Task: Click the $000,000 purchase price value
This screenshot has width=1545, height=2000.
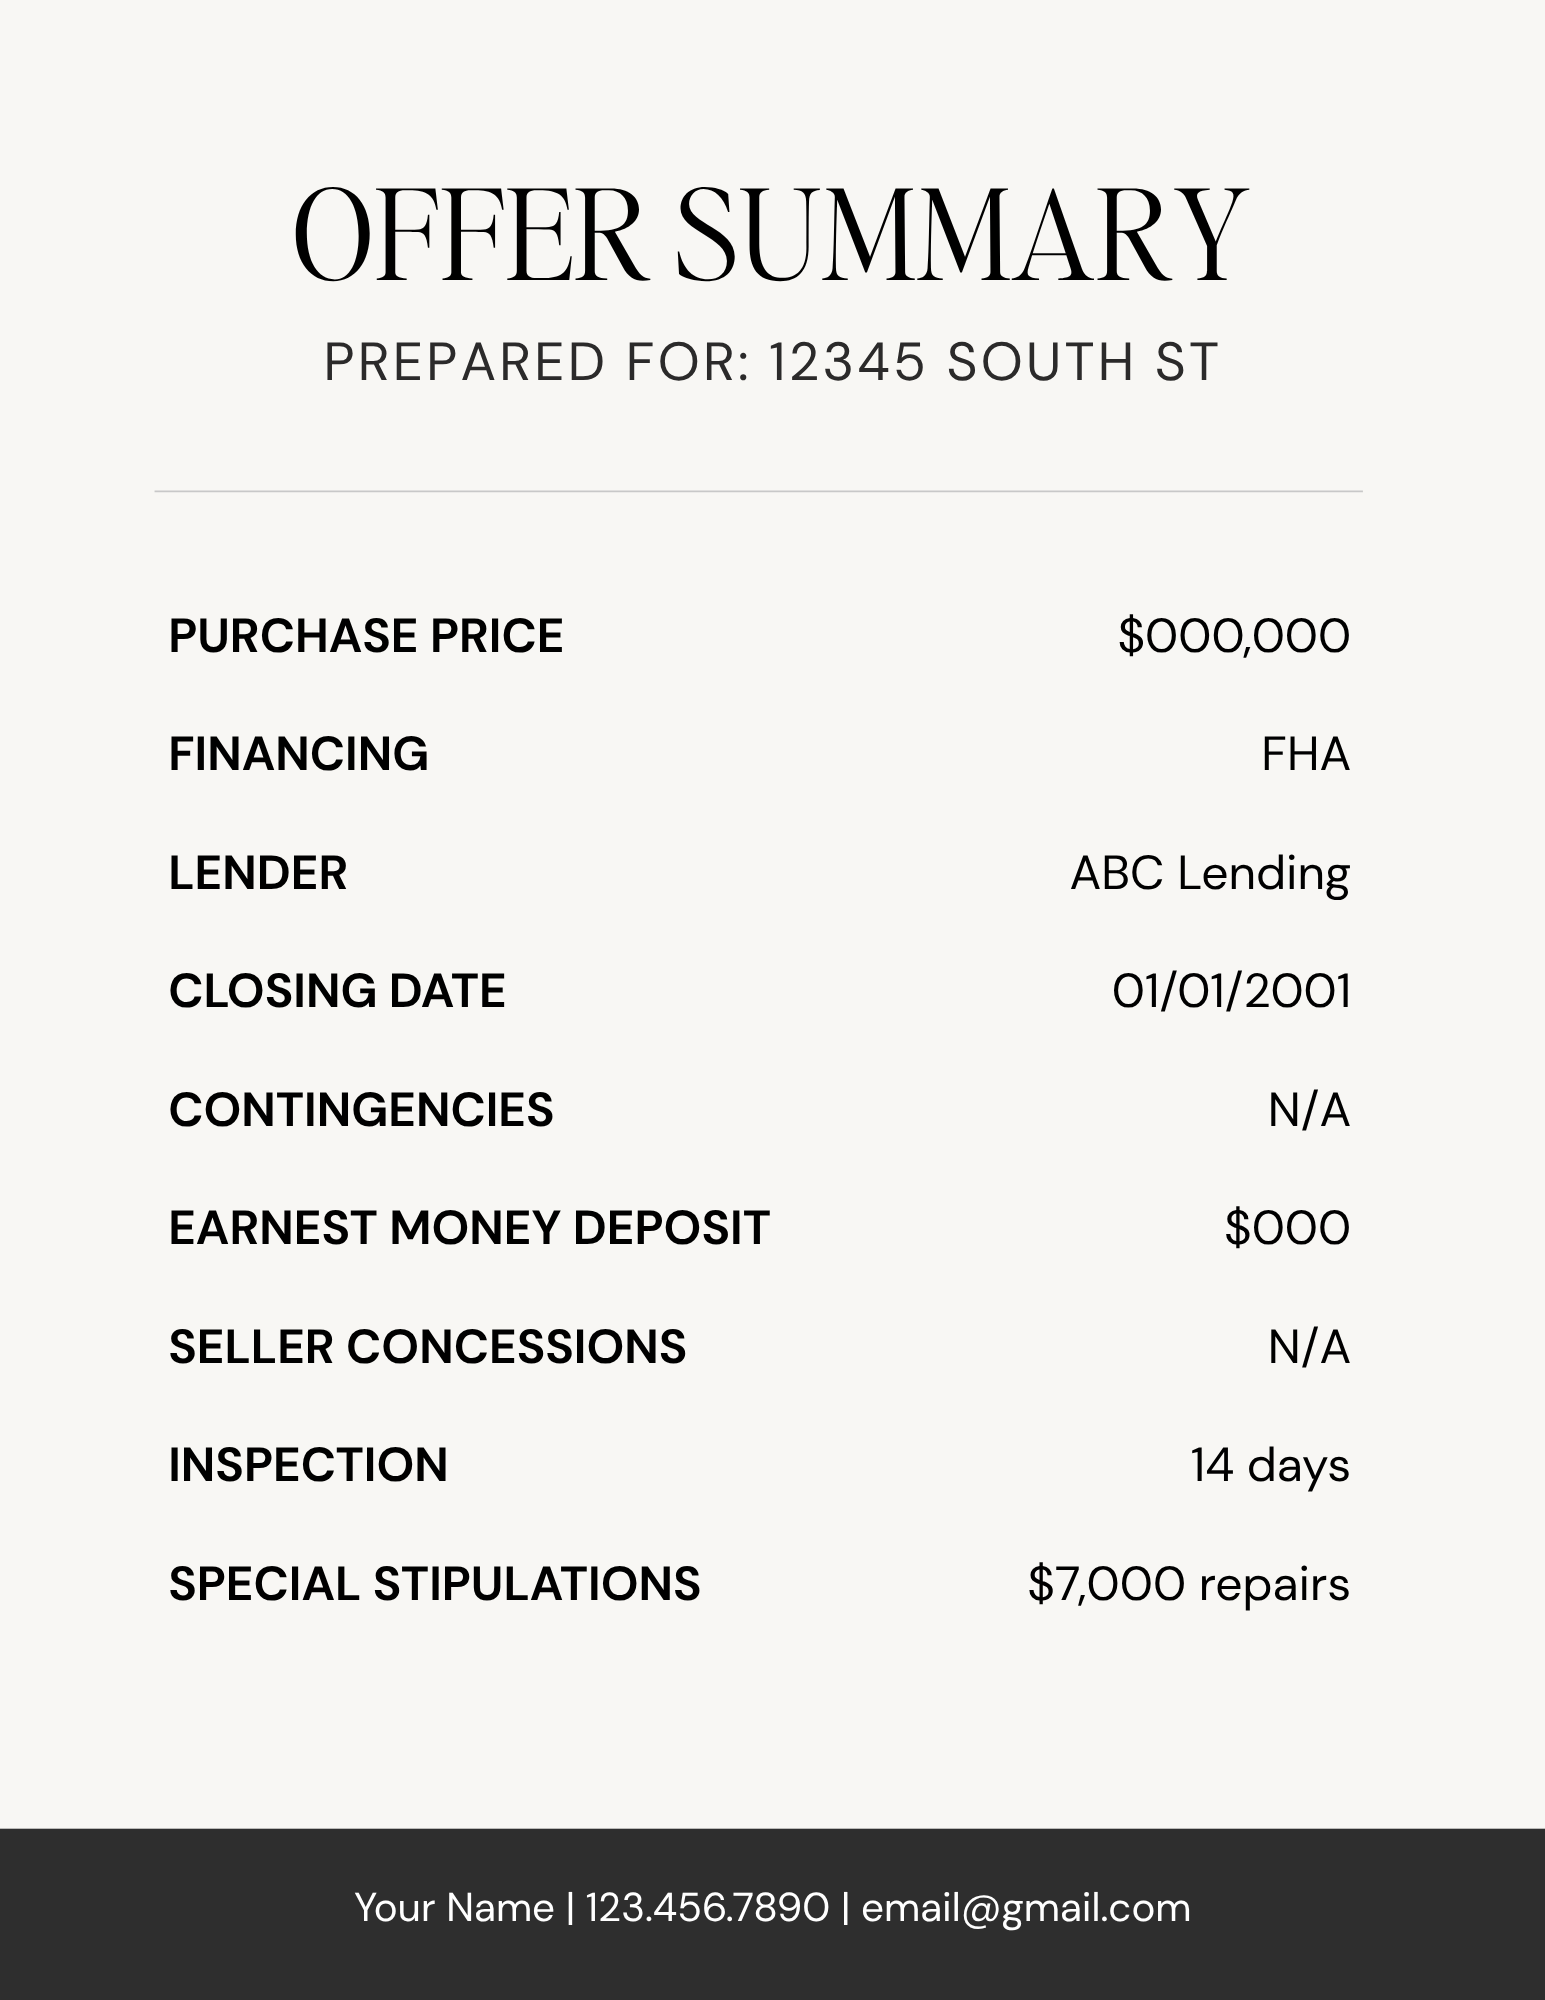Action: point(1234,636)
